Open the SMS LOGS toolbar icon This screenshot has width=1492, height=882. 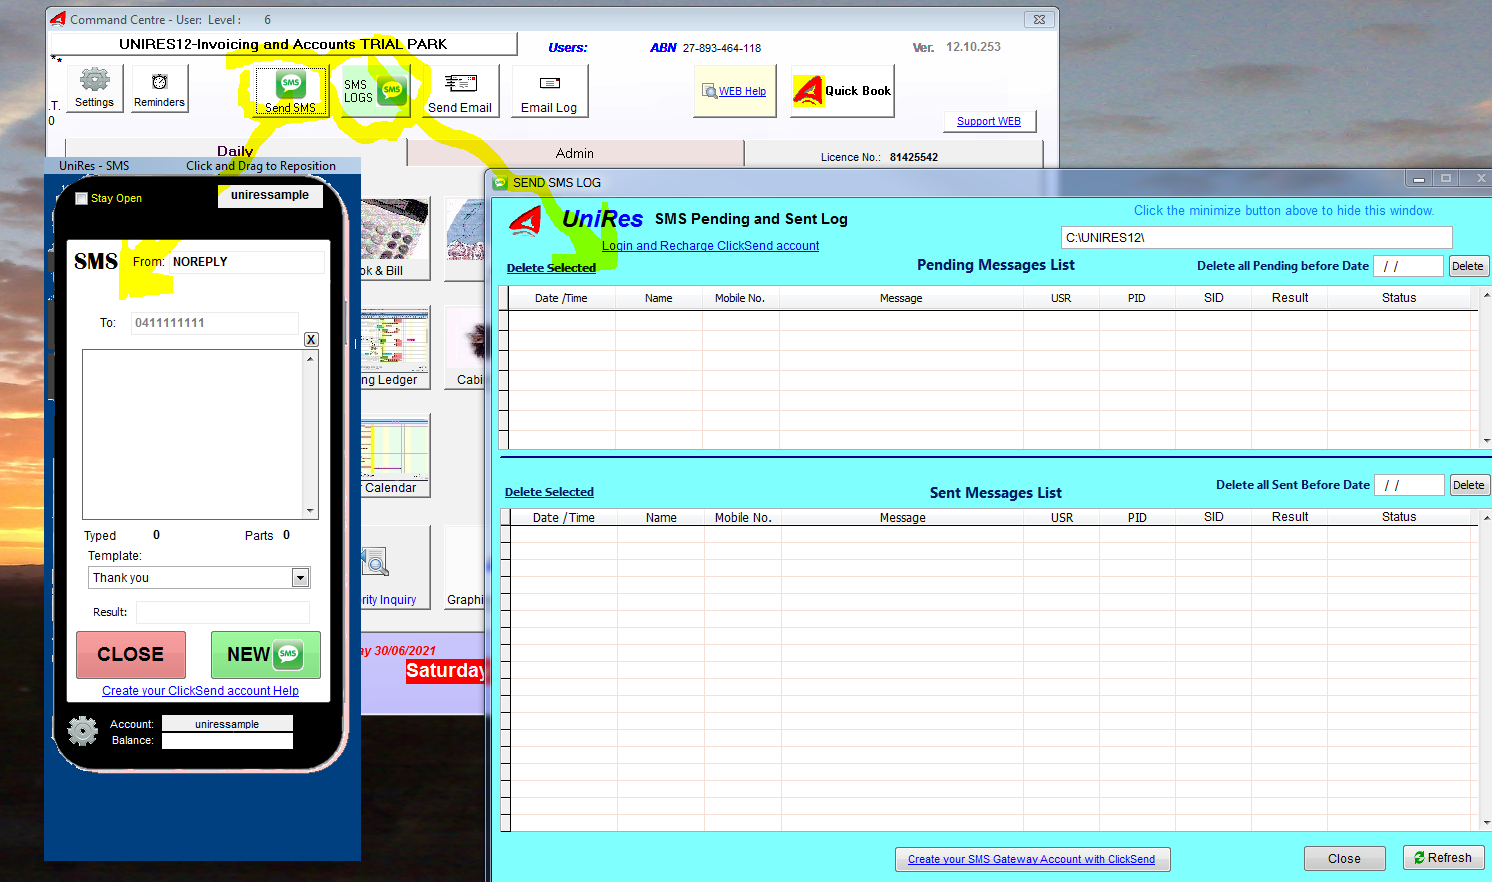click(x=375, y=91)
